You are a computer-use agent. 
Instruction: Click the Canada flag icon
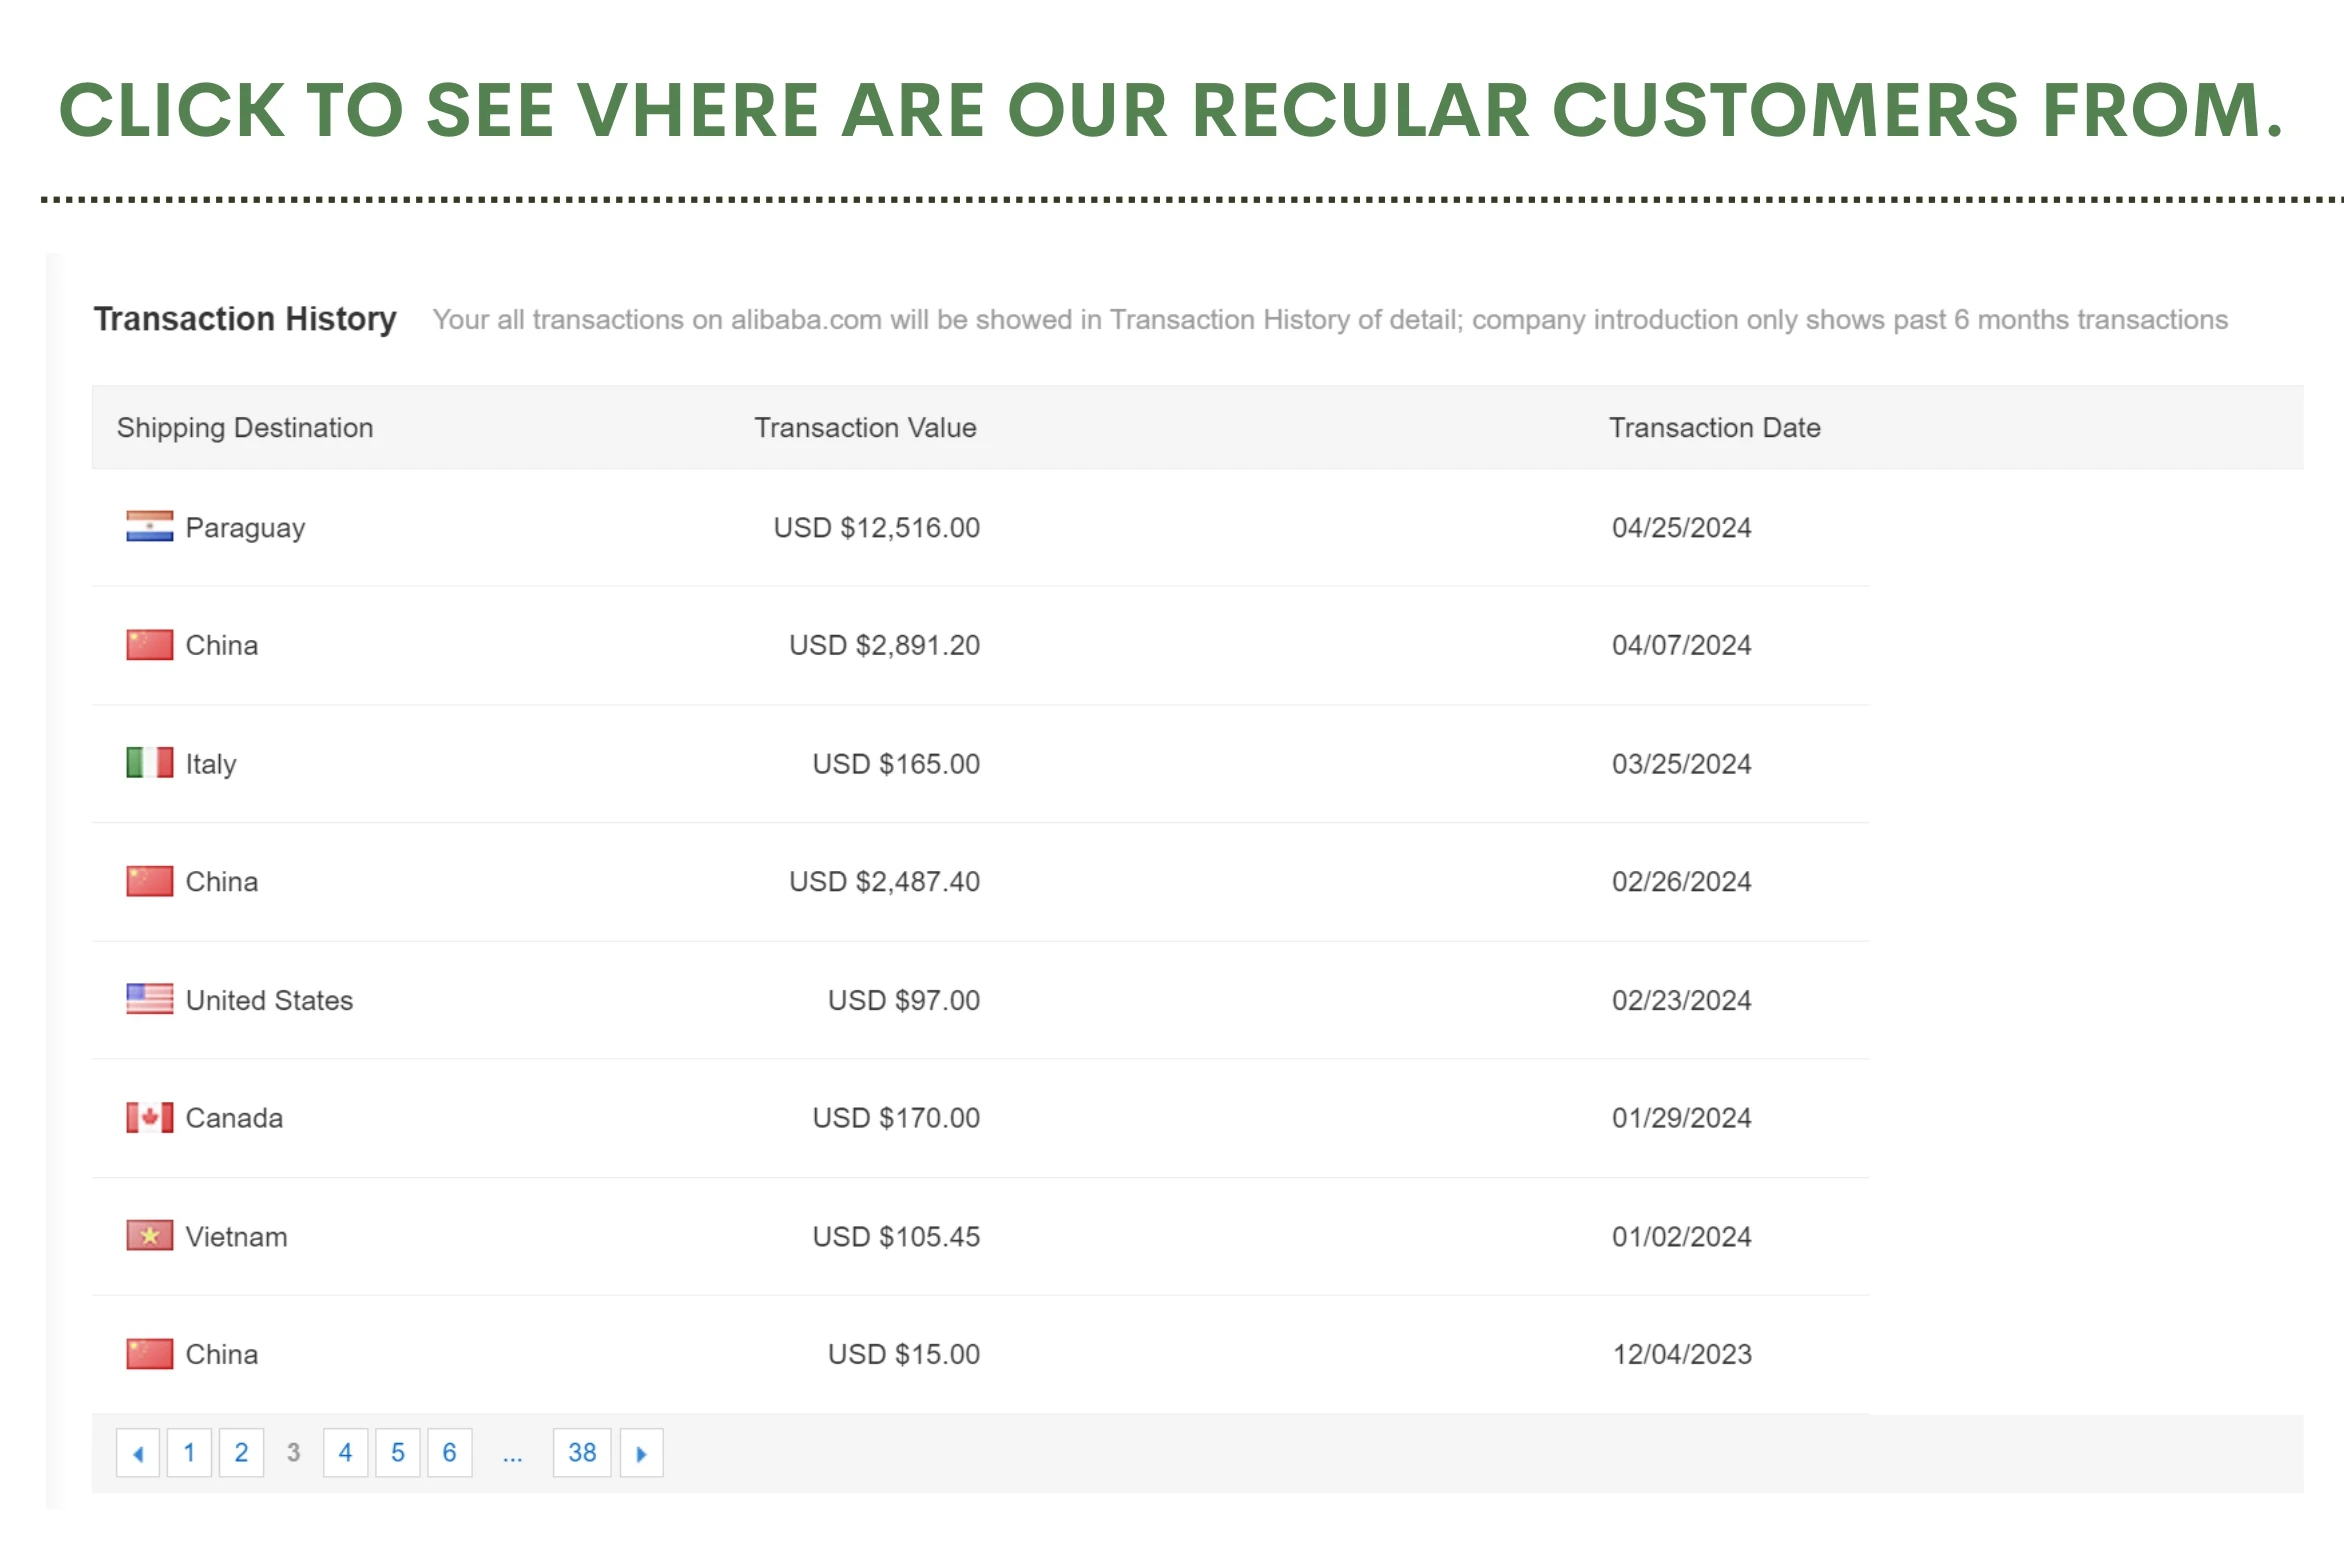click(149, 1117)
